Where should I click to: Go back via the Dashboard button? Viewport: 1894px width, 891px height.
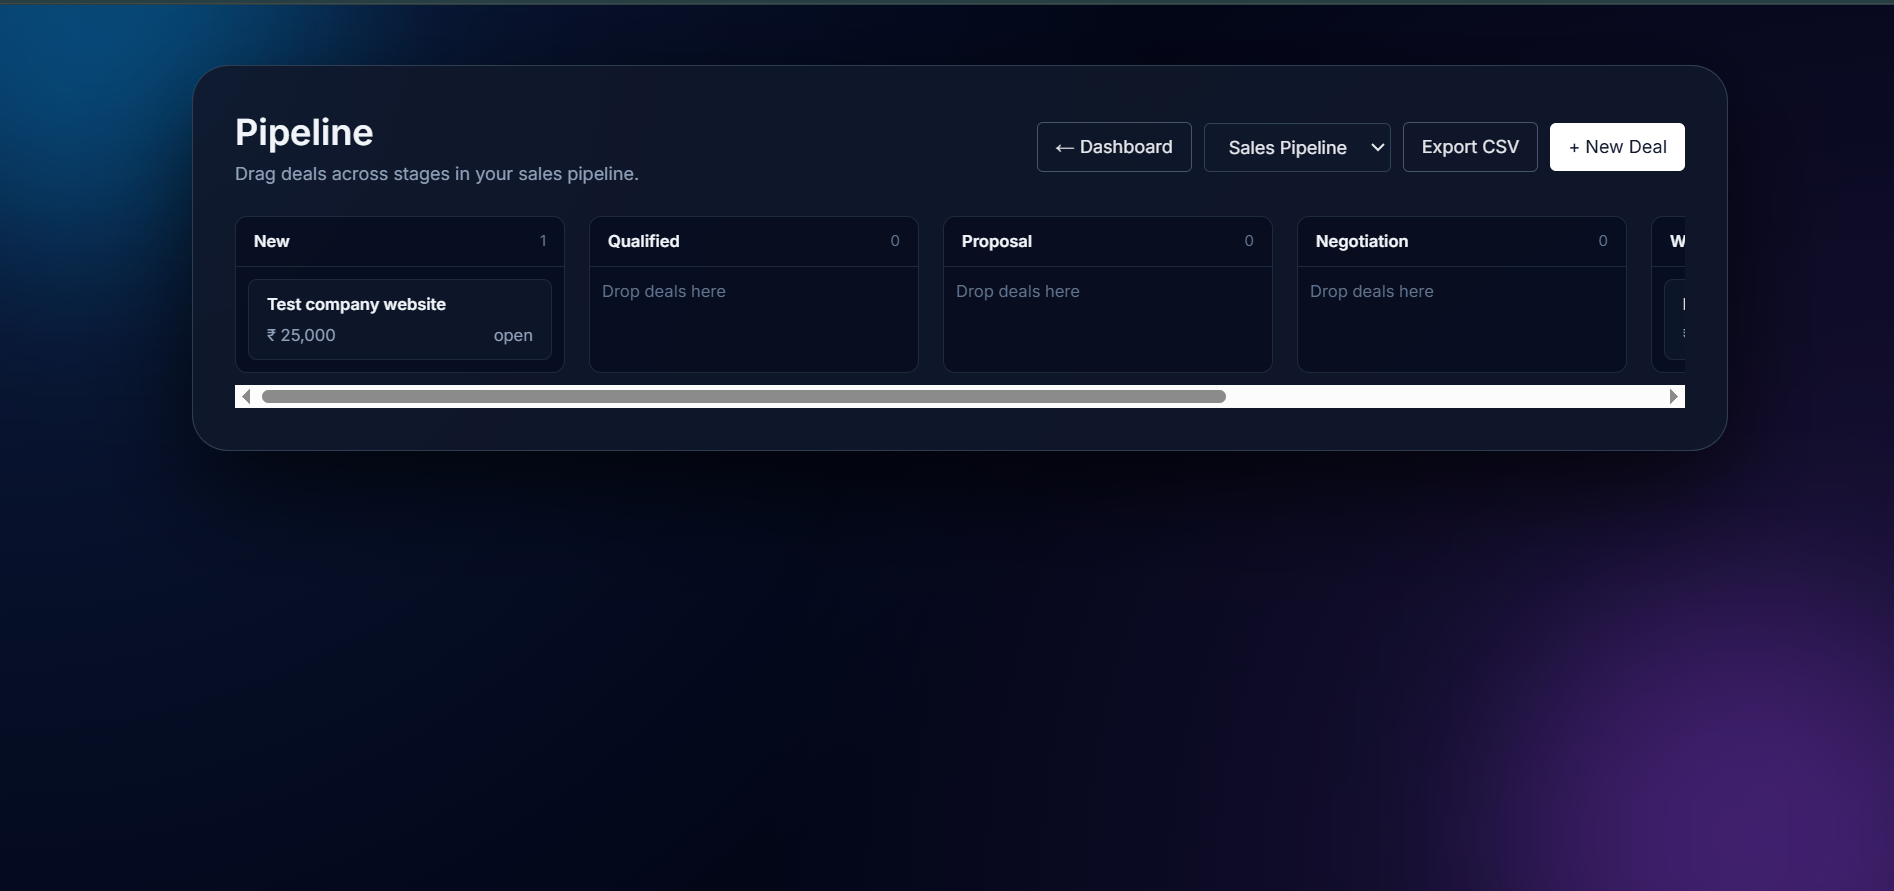click(1113, 147)
